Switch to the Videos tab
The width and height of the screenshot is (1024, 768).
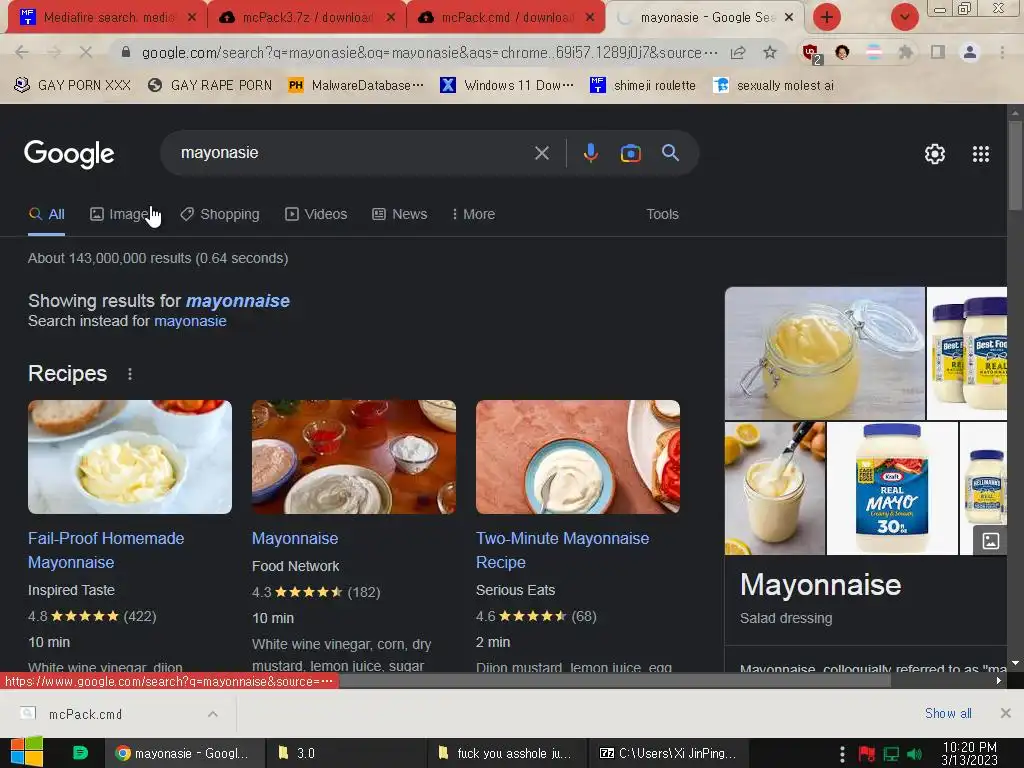[x=316, y=214]
